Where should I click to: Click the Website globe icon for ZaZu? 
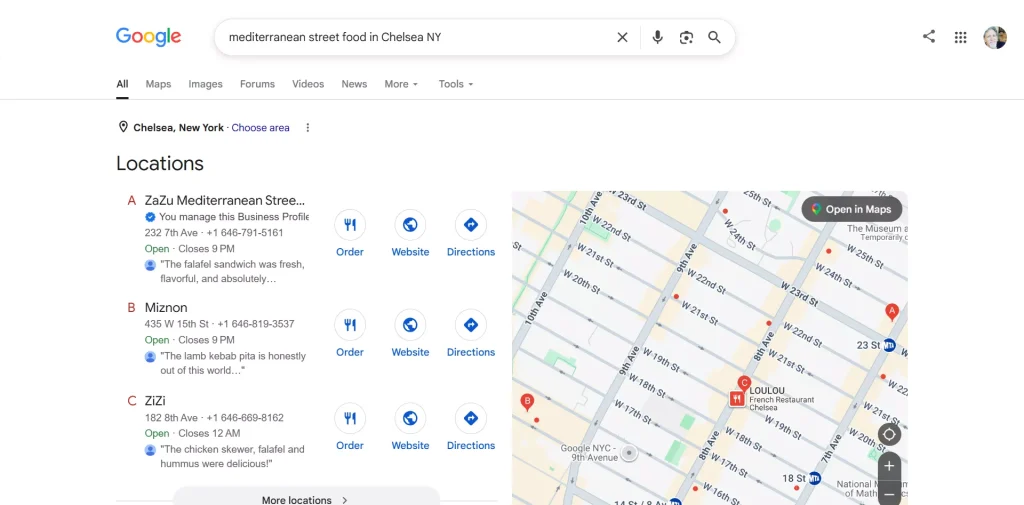(x=410, y=225)
